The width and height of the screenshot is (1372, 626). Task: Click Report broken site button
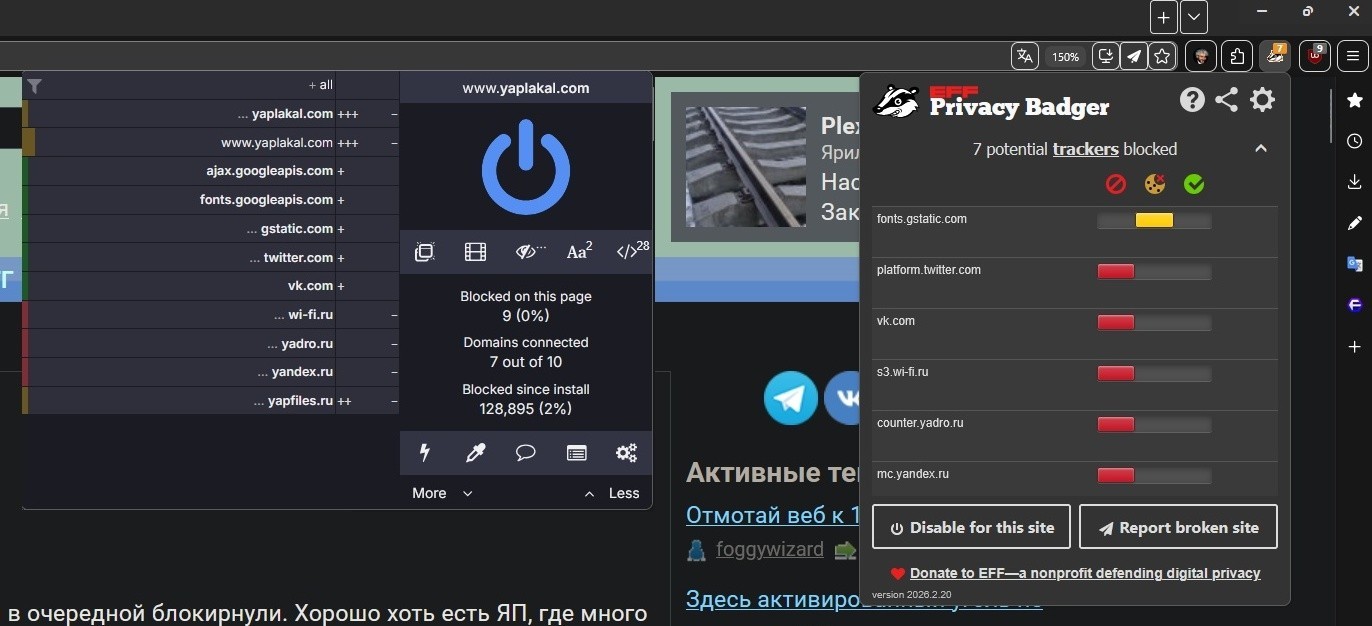pyautogui.click(x=1178, y=527)
